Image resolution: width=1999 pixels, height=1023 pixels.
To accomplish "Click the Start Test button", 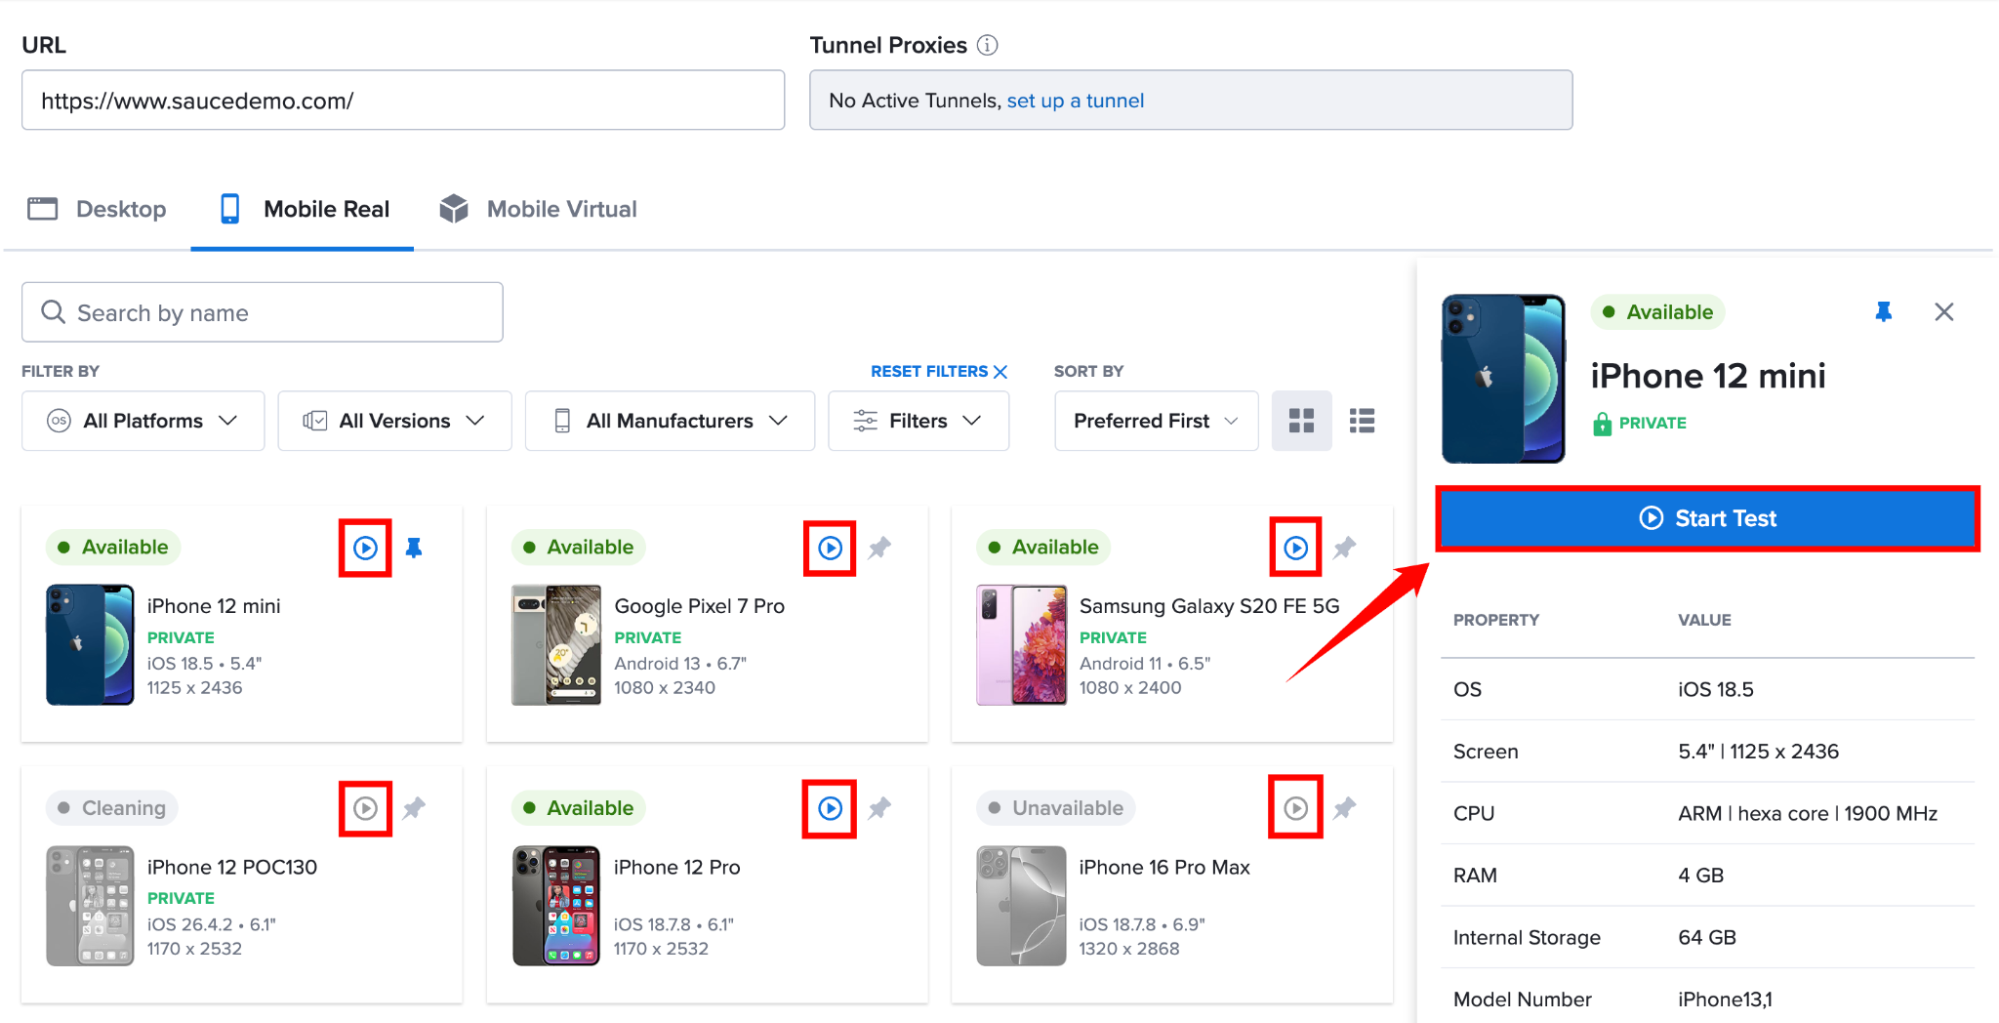I will (1708, 518).
